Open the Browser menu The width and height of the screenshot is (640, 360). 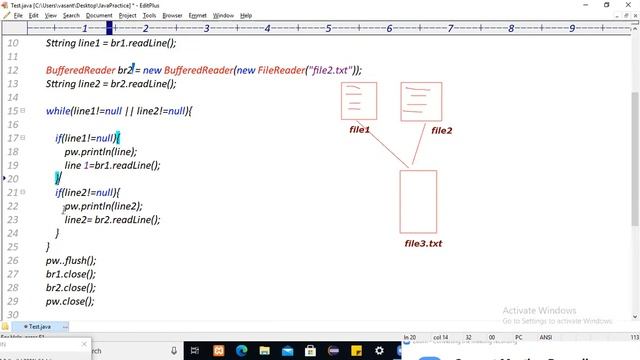point(172,16)
